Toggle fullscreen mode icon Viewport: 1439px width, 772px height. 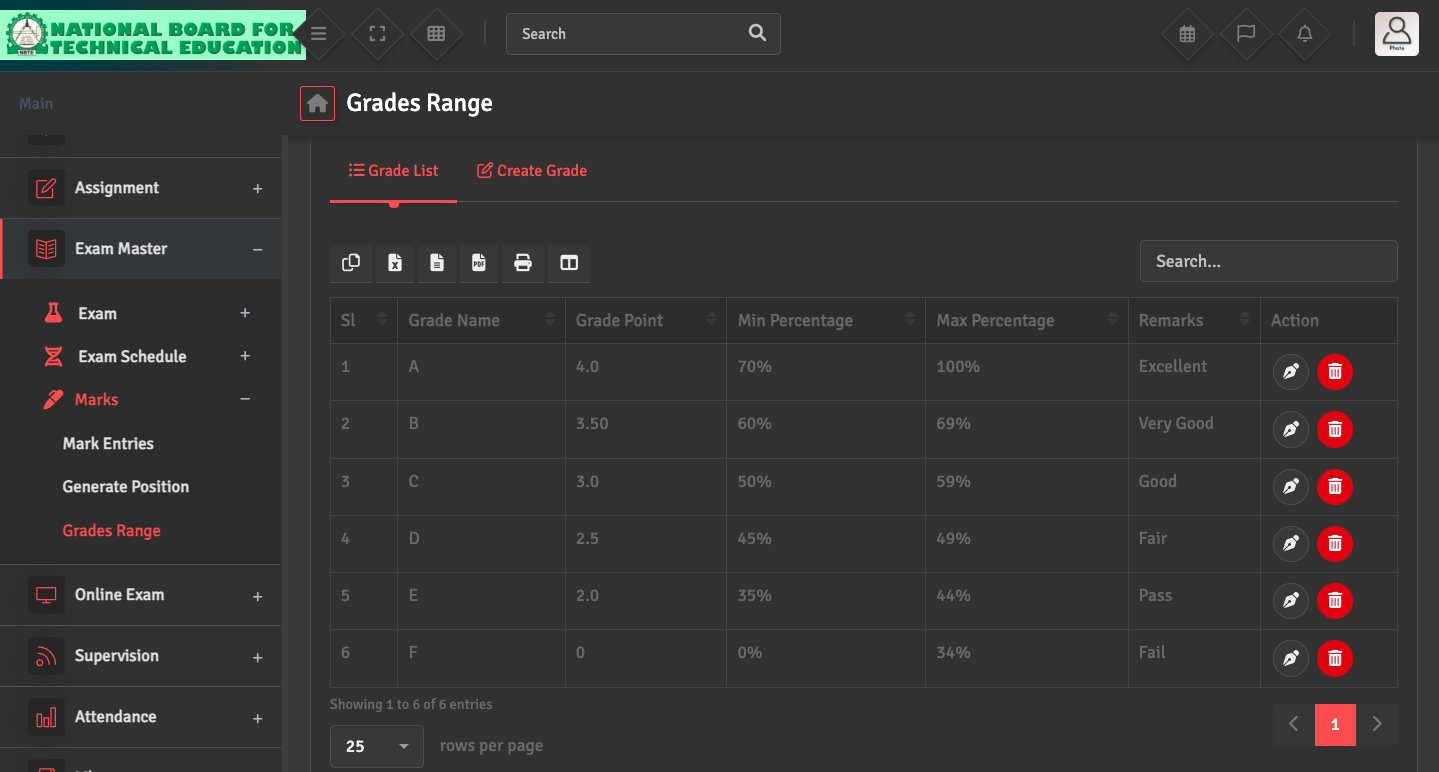[x=377, y=34]
